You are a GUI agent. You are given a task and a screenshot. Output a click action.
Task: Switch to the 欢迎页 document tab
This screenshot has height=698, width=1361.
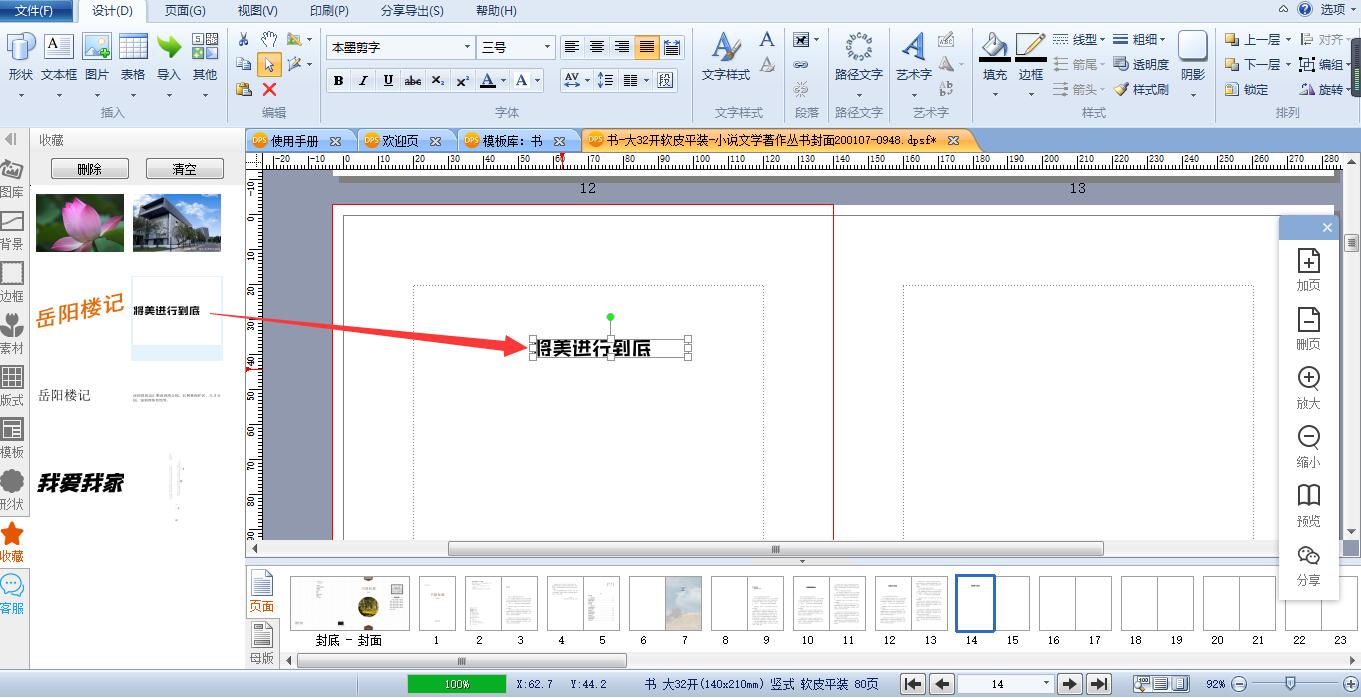pos(400,141)
